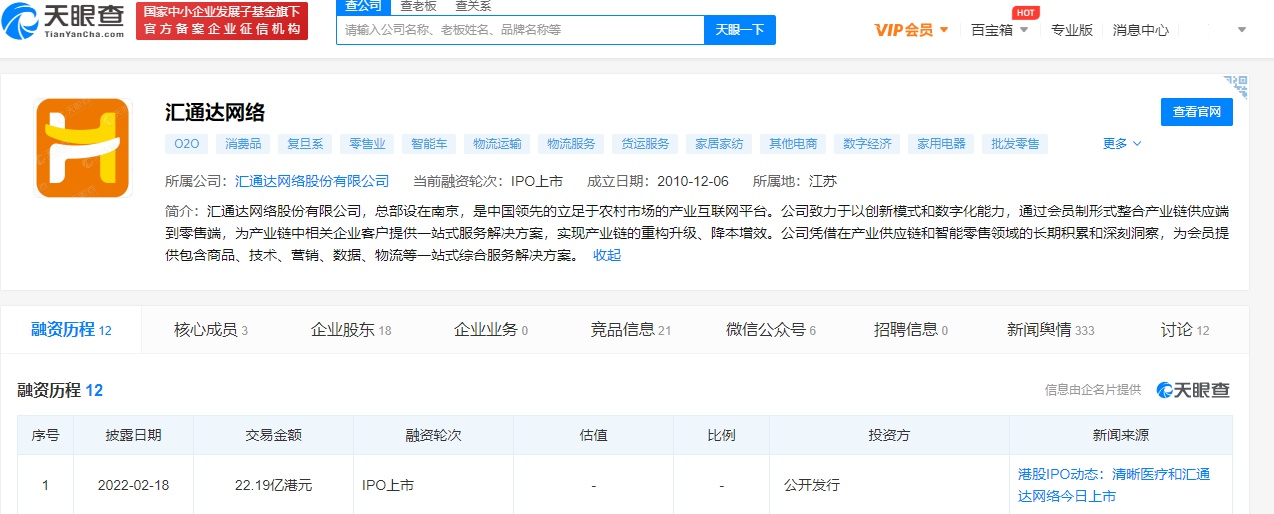Collapse the company intro with 收起
This screenshot has height=514, width=1274.
point(607,255)
